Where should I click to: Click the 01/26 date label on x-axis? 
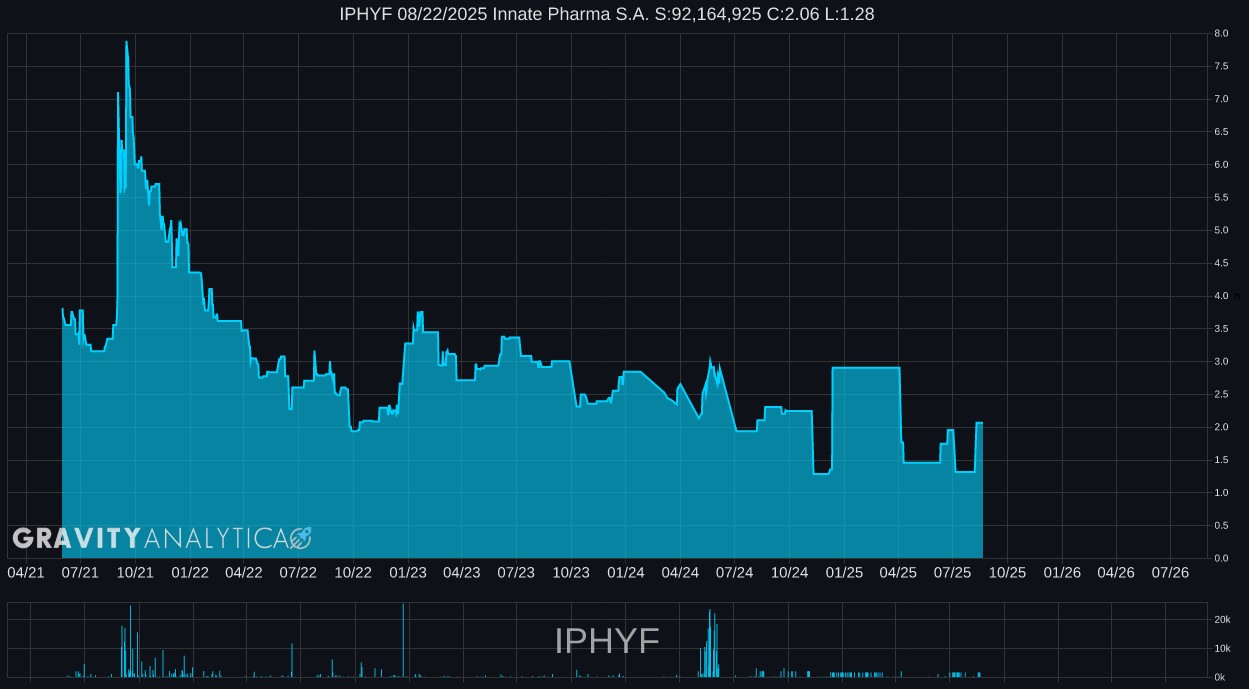(1062, 572)
